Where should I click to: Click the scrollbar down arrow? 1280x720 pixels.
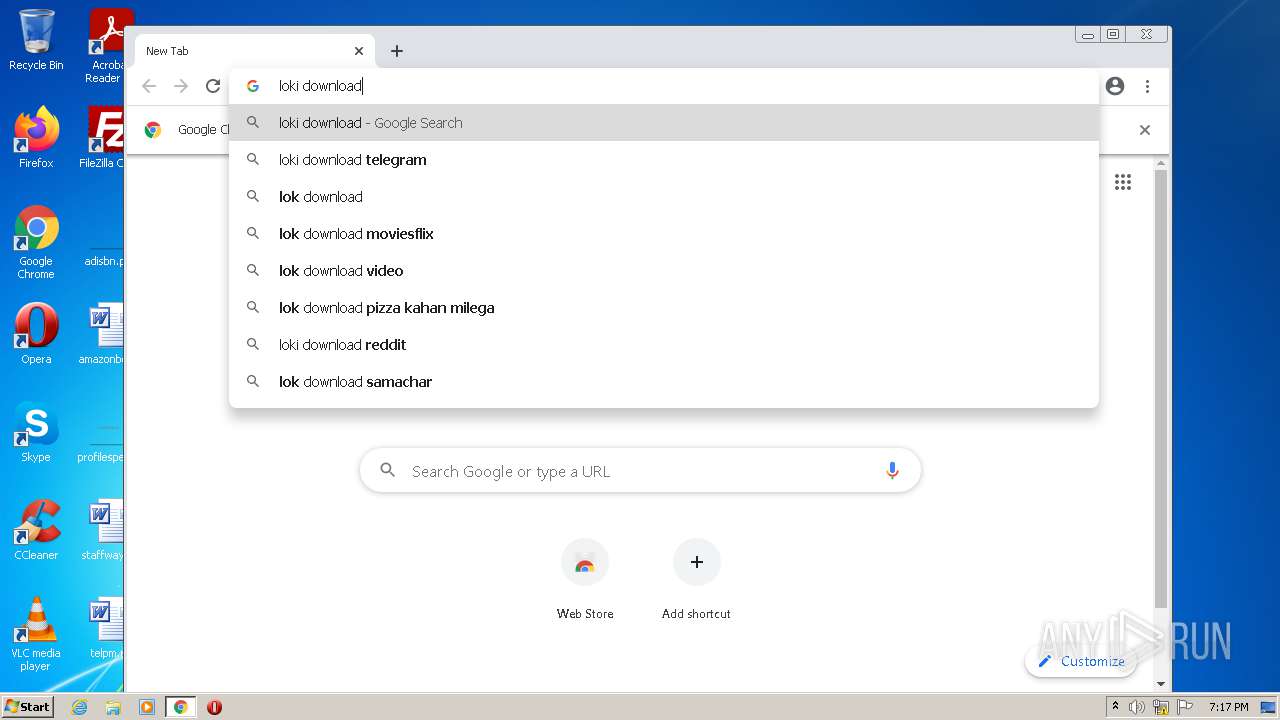coord(1161,684)
